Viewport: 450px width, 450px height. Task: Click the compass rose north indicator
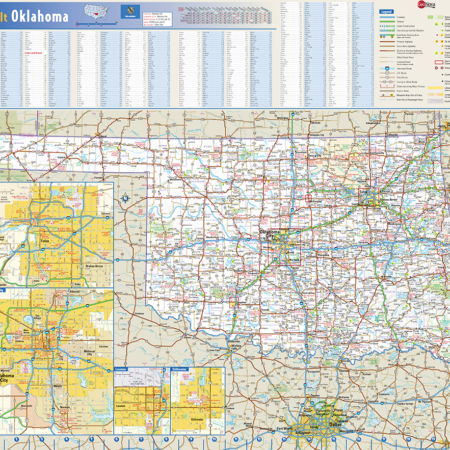(x=125, y=199)
